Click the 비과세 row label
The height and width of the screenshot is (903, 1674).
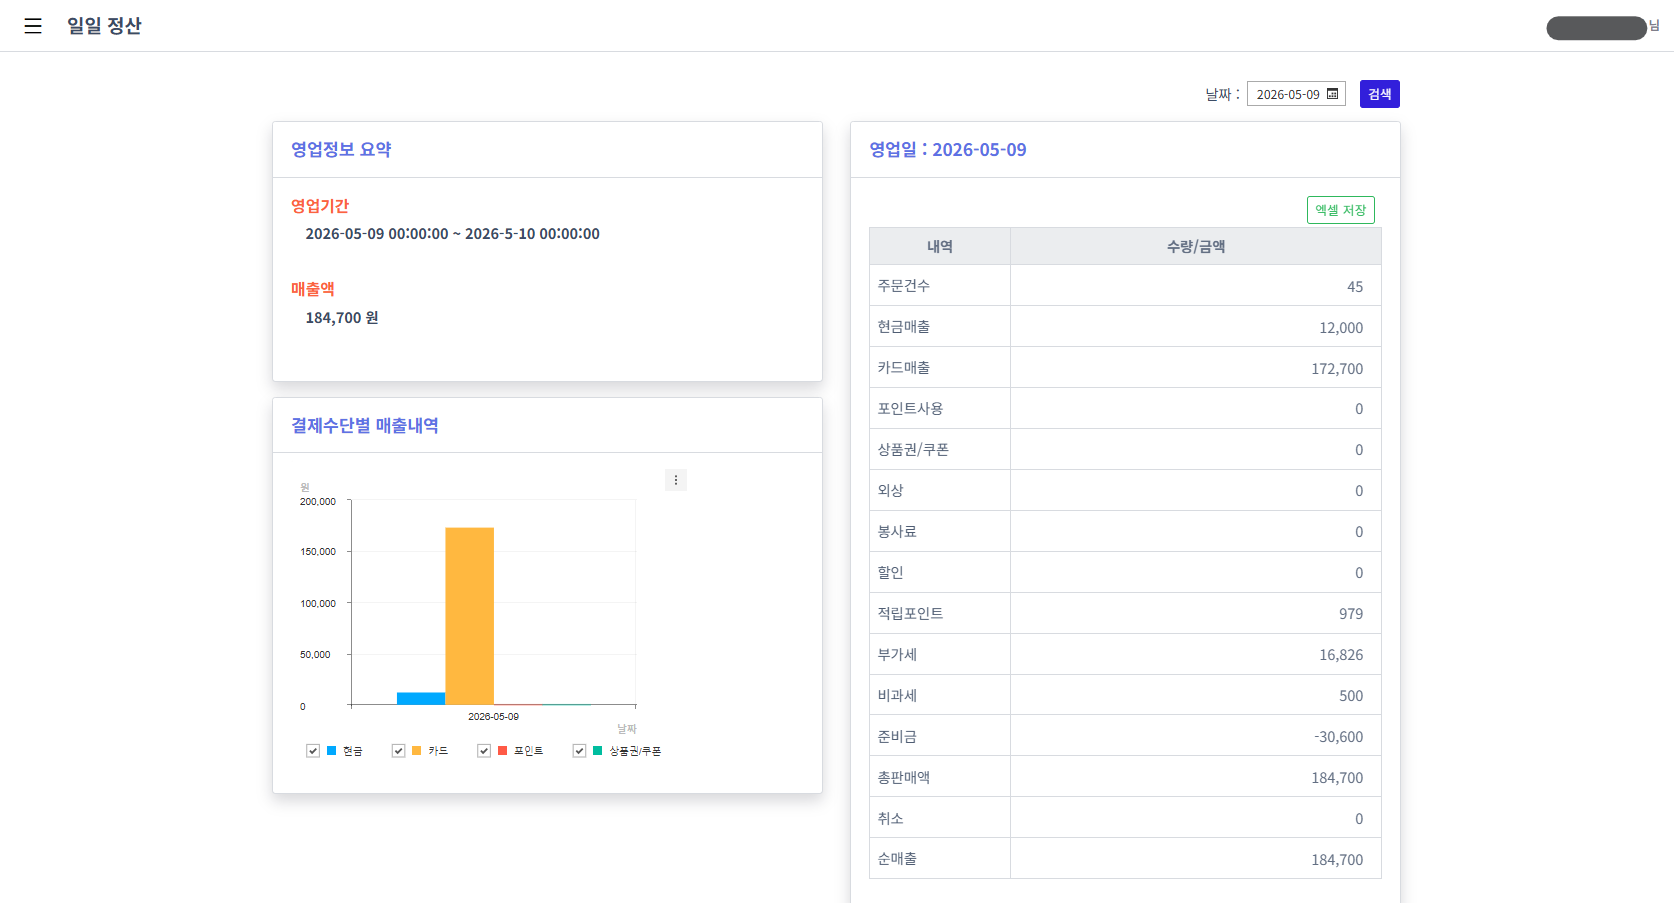(x=897, y=696)
